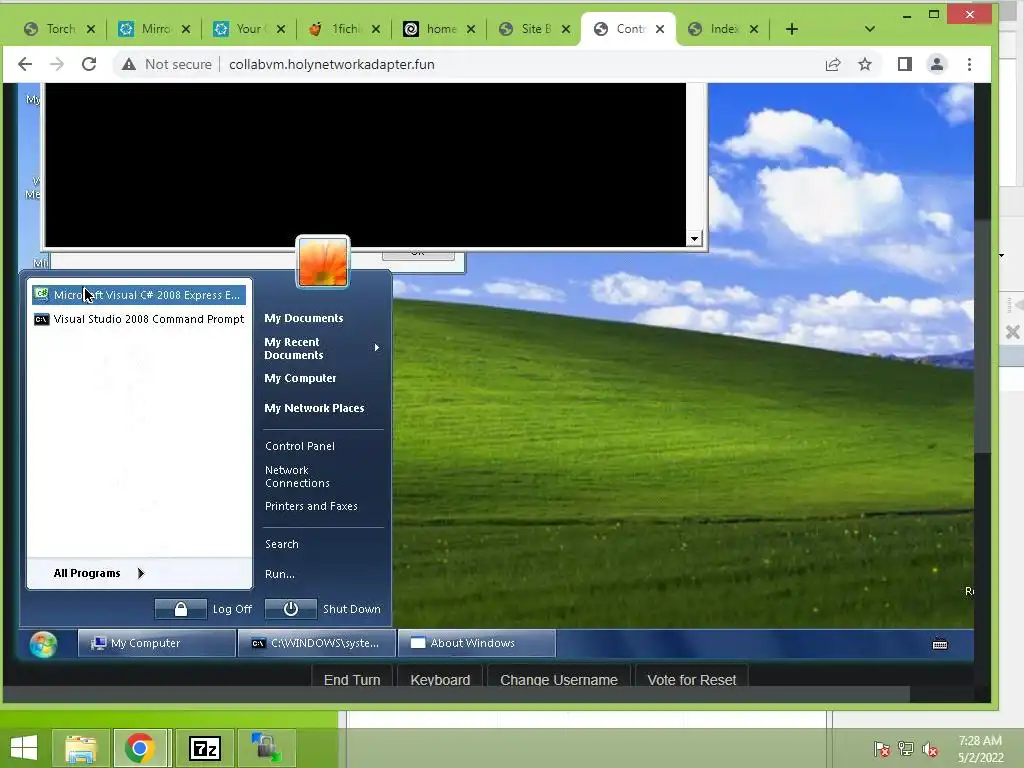Expand All Programs list
1024x768 pixels.
[x=99, y=573]
